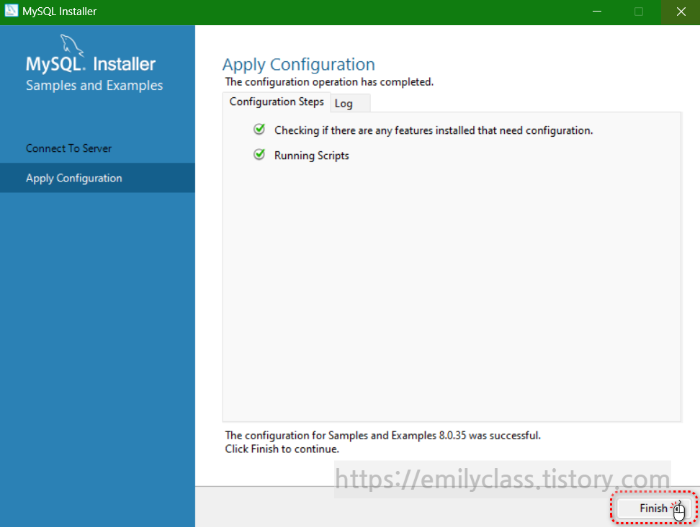Screen dimensions: 700x527
Task: Click the MySQL Installer sidebar title text
Action: click(x=91, y=64)
